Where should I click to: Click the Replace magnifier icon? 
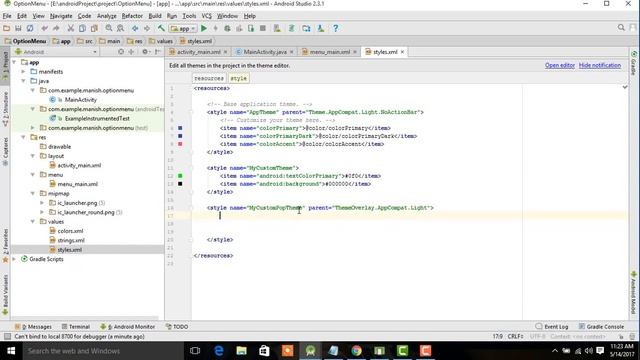120,28
